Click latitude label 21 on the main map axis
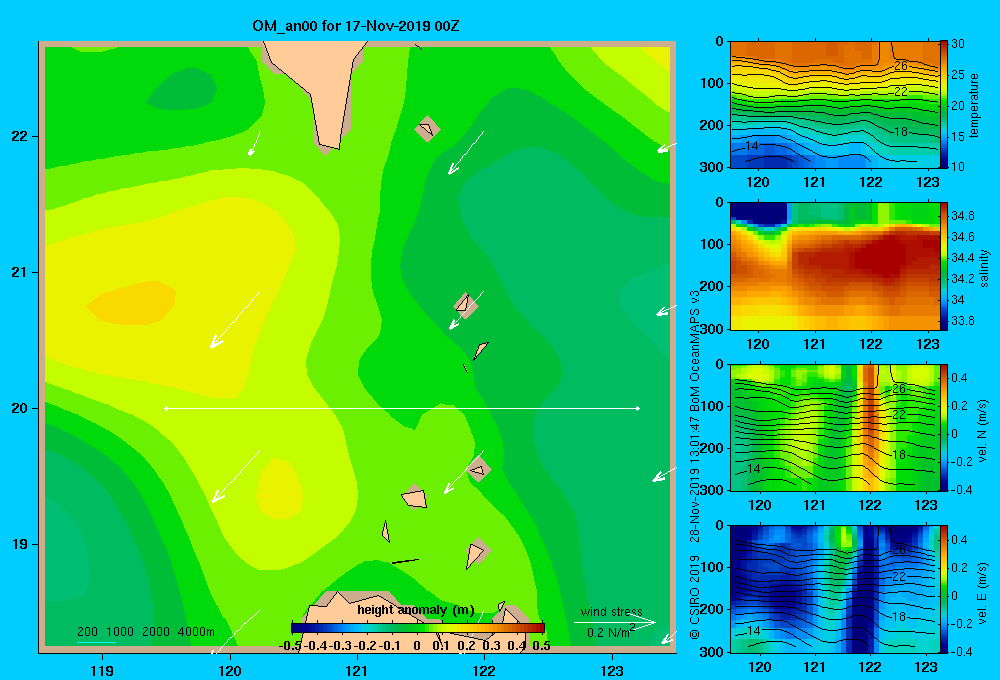This screenshot has width=1000, height=680. (x=19, y=272)
